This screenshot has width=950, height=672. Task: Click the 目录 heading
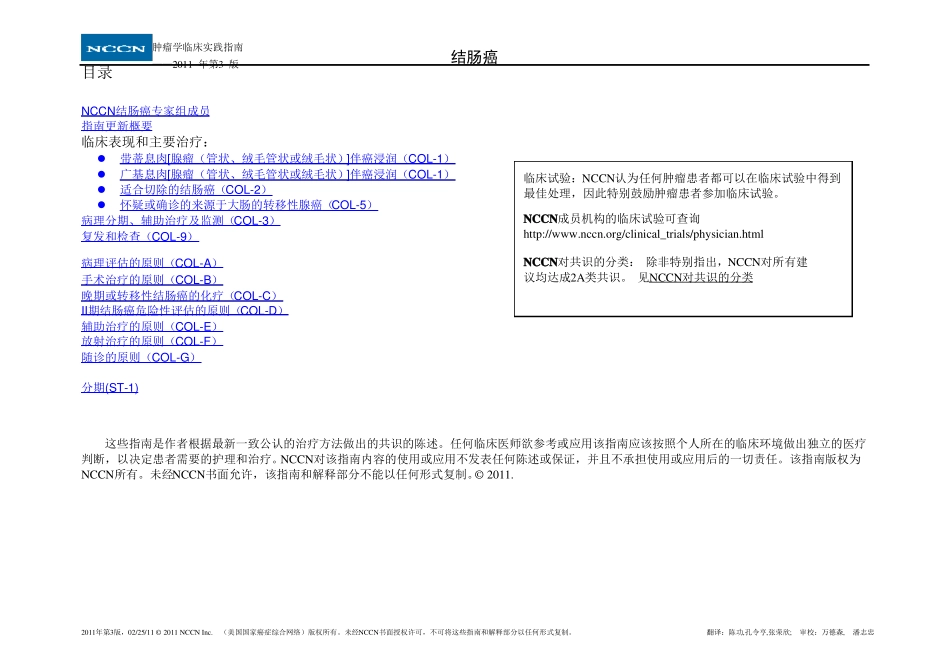(x=97, y=73)
